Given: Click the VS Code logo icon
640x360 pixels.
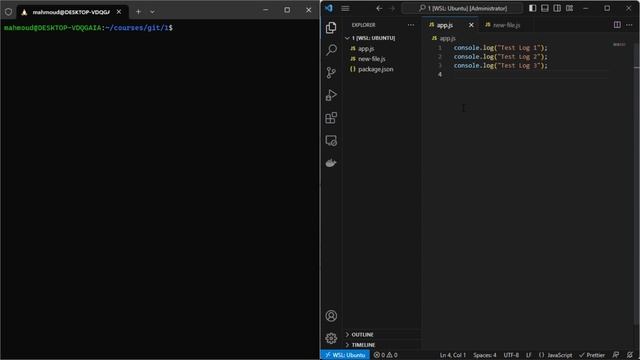Looking at the screenshot, I should coord(329,8).
